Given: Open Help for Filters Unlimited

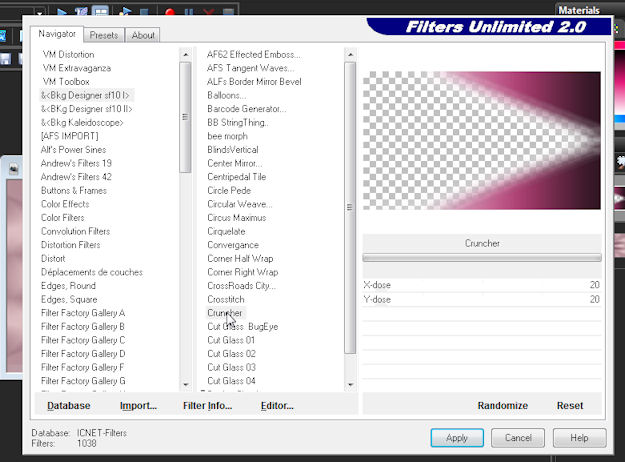Looking at the screenshot, I should [x=579, y=438].
